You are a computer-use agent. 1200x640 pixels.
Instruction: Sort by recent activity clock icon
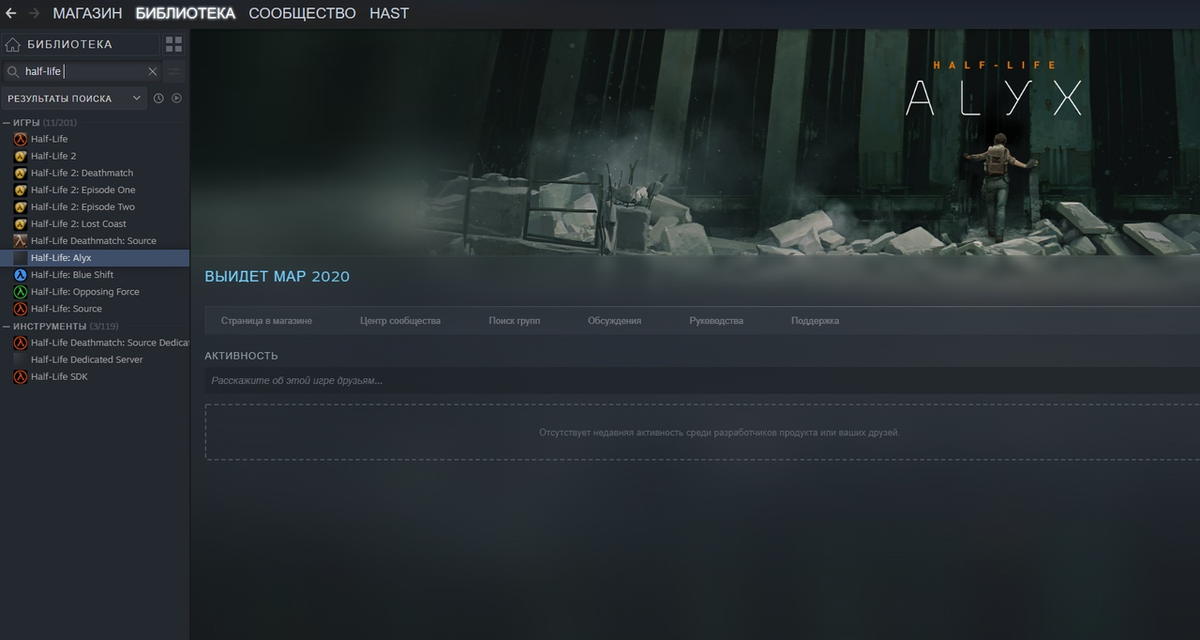click(158, 98)
